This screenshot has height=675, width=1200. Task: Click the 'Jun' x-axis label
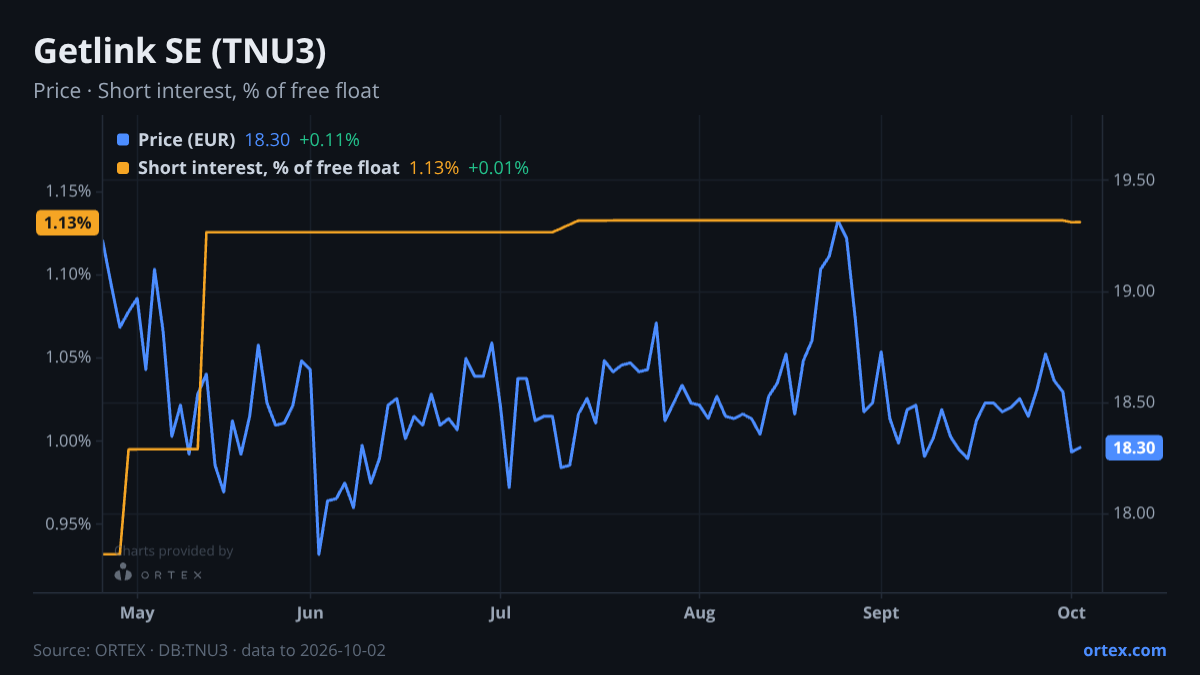[x=310, y=613]
